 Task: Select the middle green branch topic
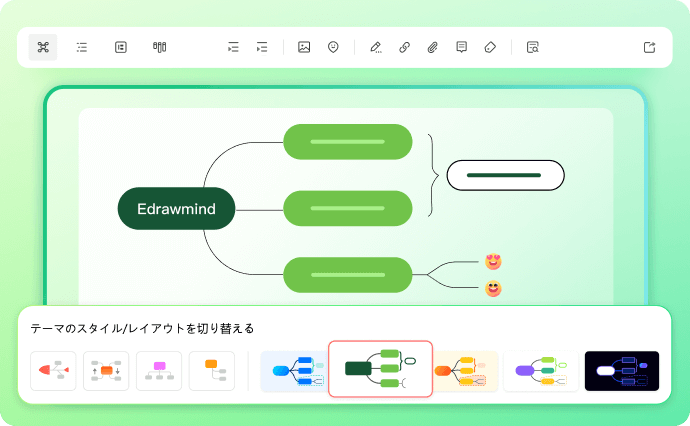pos(348,208)
